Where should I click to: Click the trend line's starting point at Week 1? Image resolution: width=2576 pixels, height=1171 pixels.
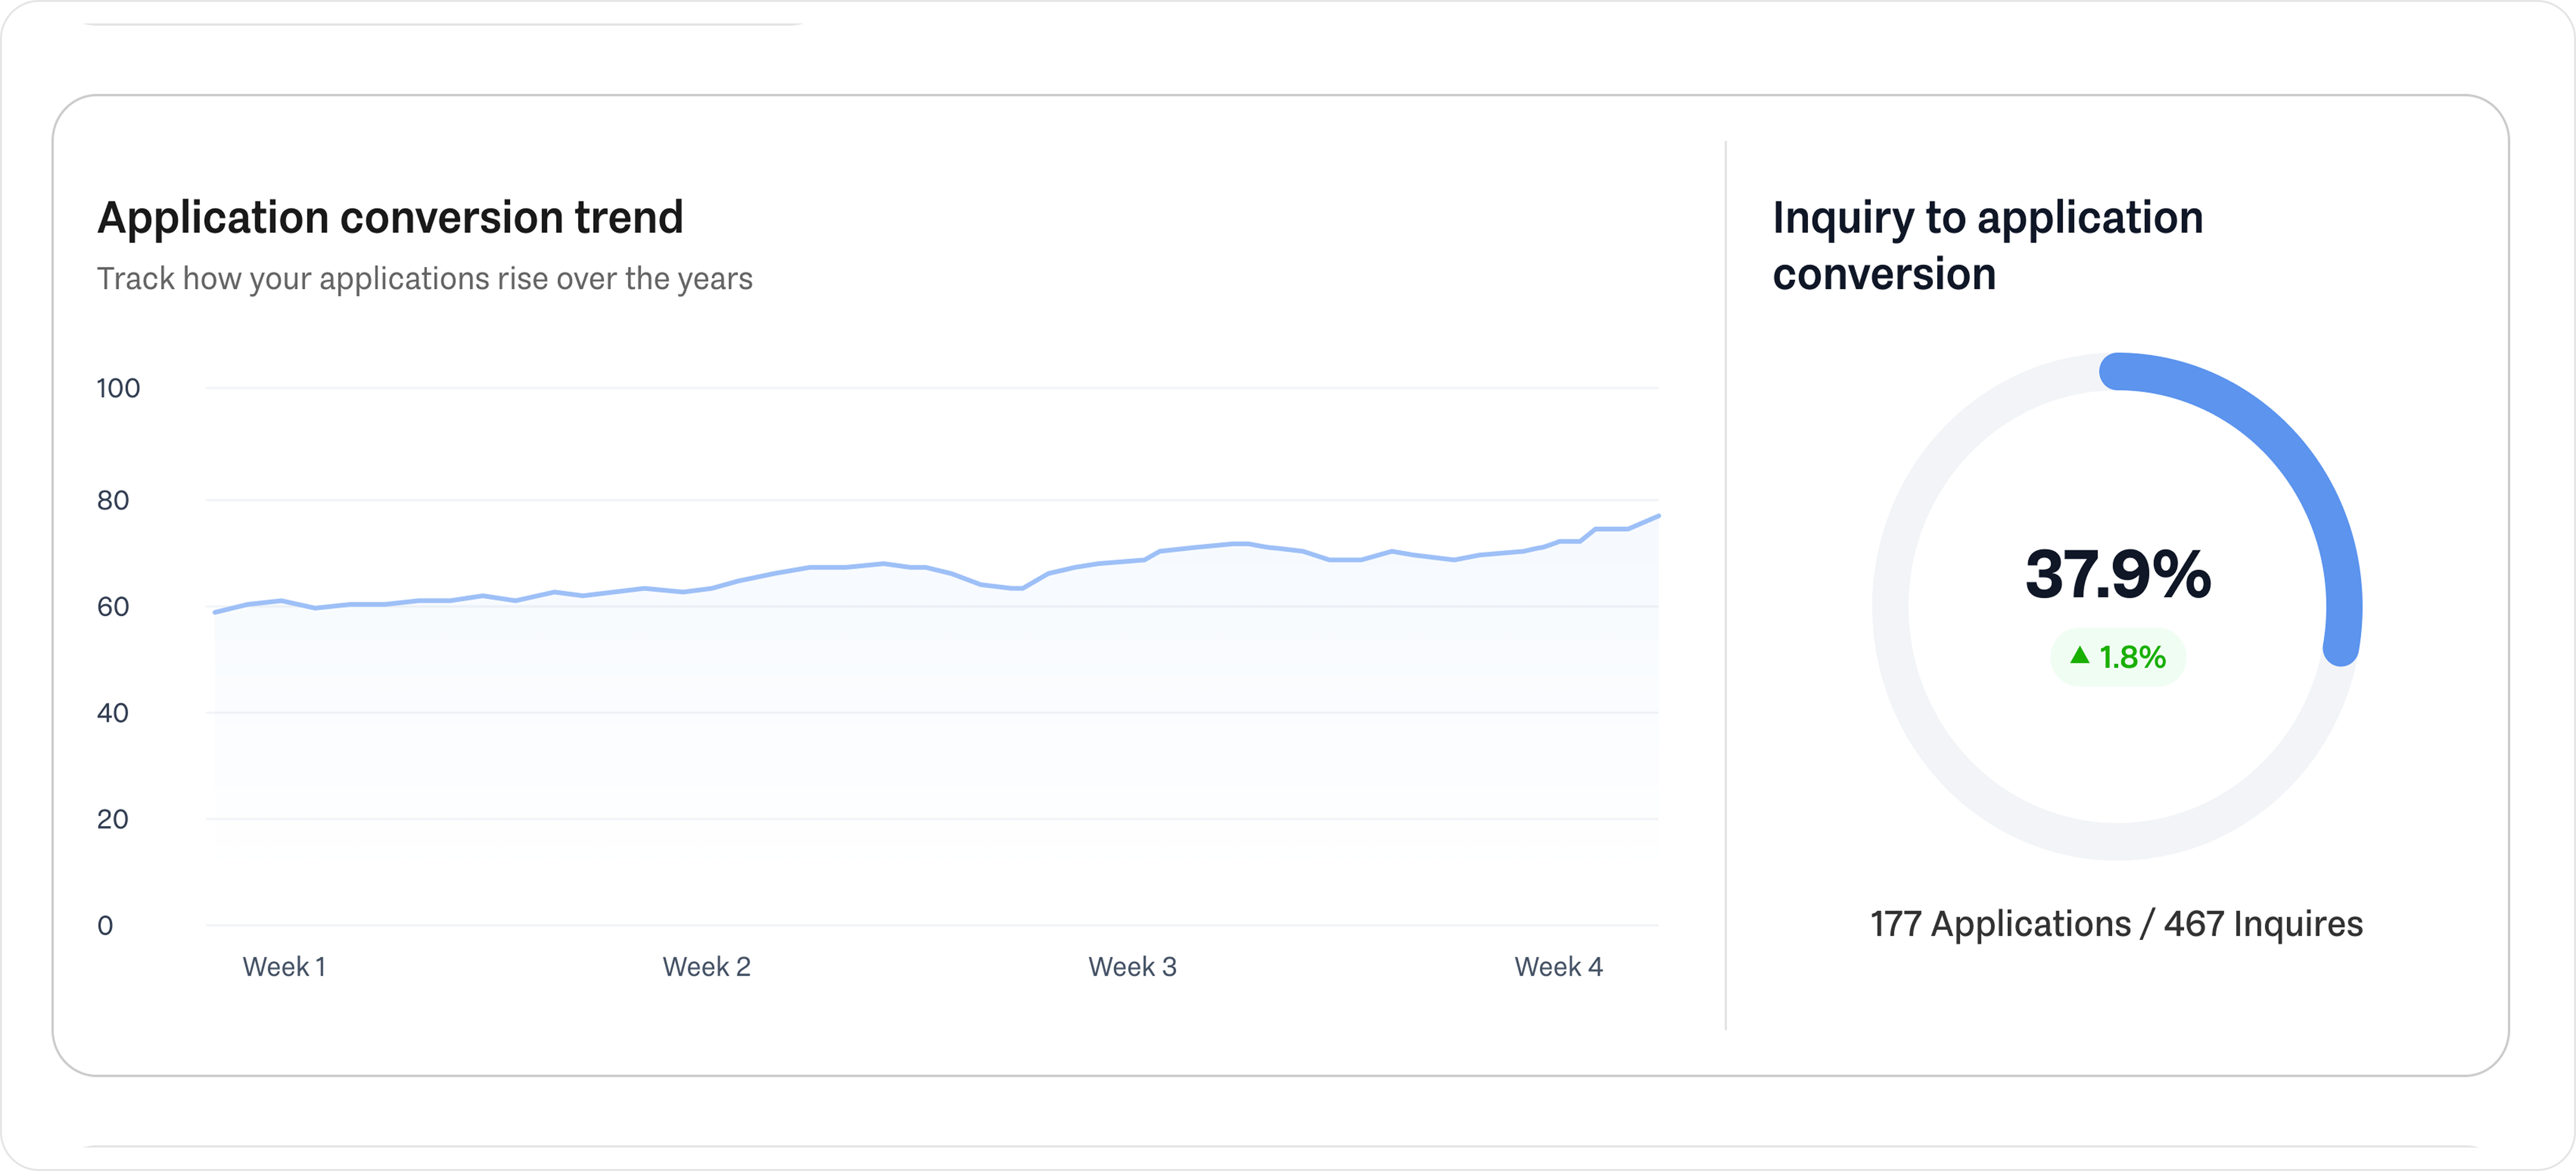pyautogui.click(x=216, y=611)
